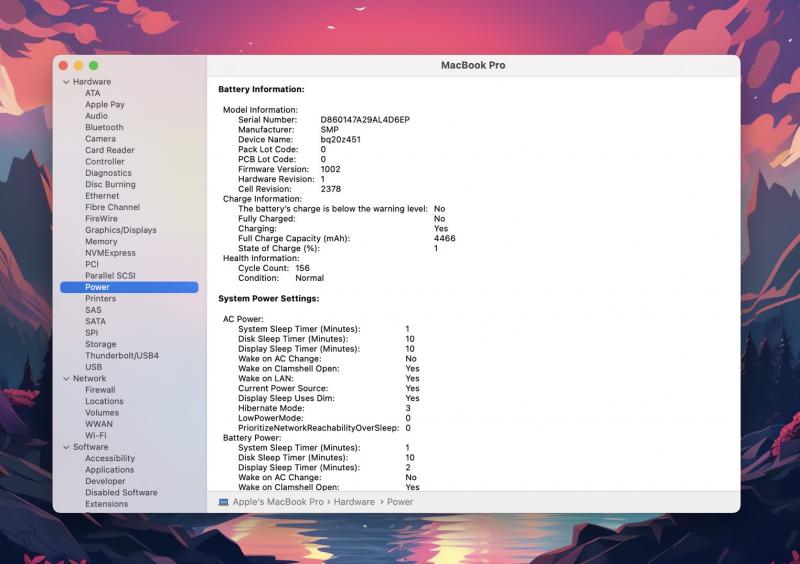This screenshot has height=564, width=800.
Task: Click Apple's MacBook Pro in path bar
Action: point(278,502)
